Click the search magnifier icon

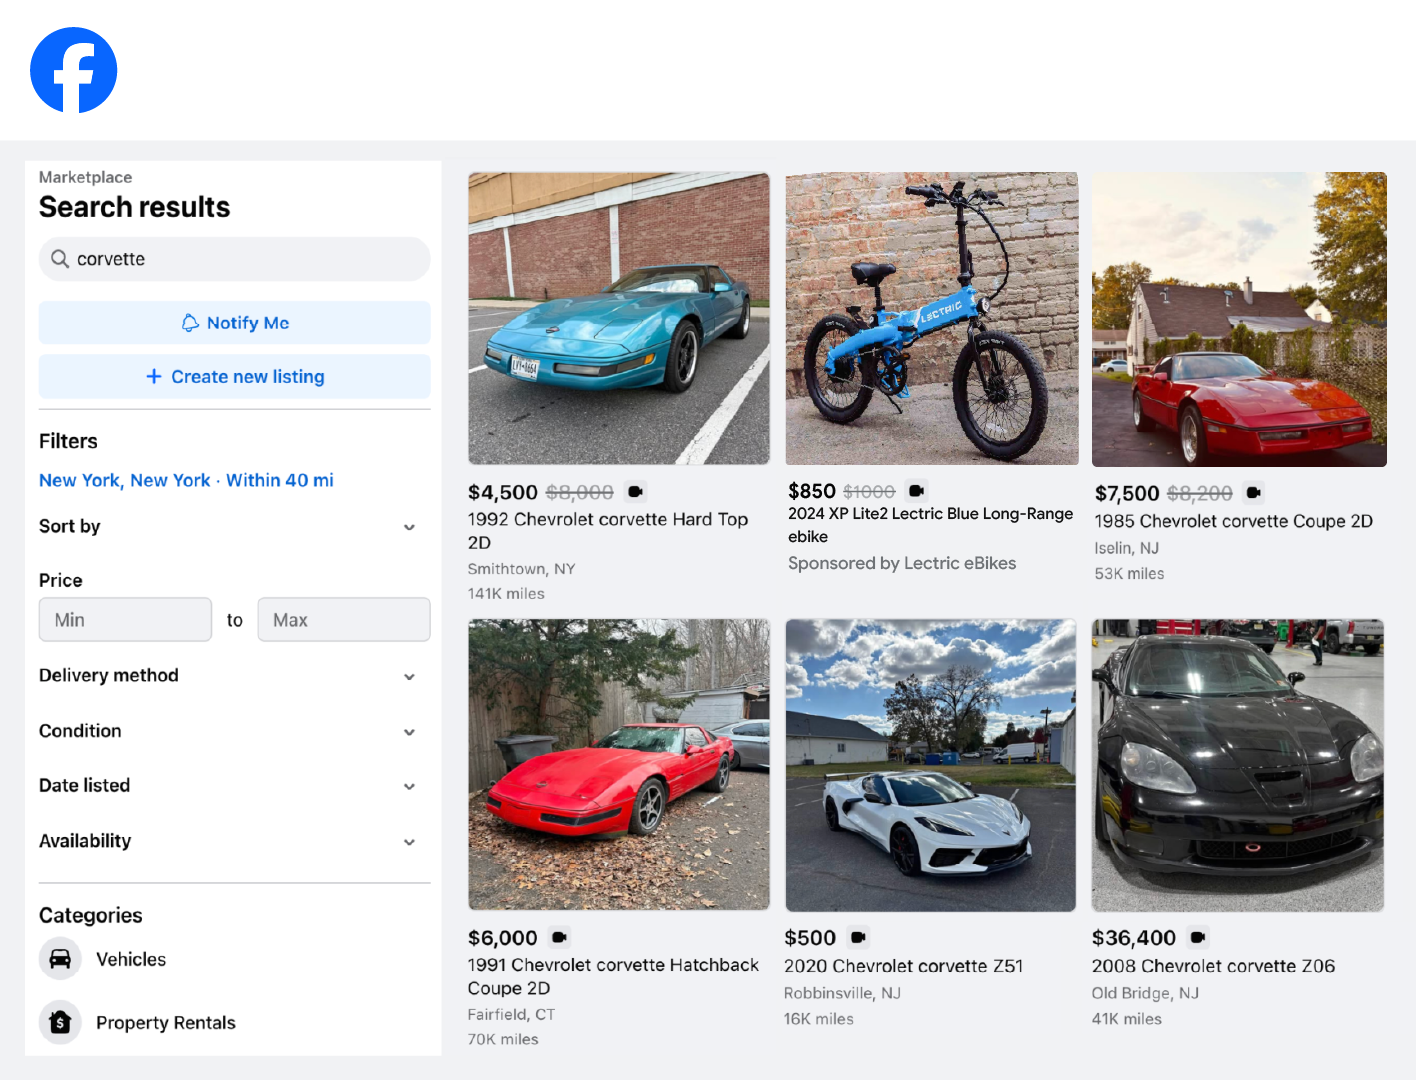[x=60, y=259]
